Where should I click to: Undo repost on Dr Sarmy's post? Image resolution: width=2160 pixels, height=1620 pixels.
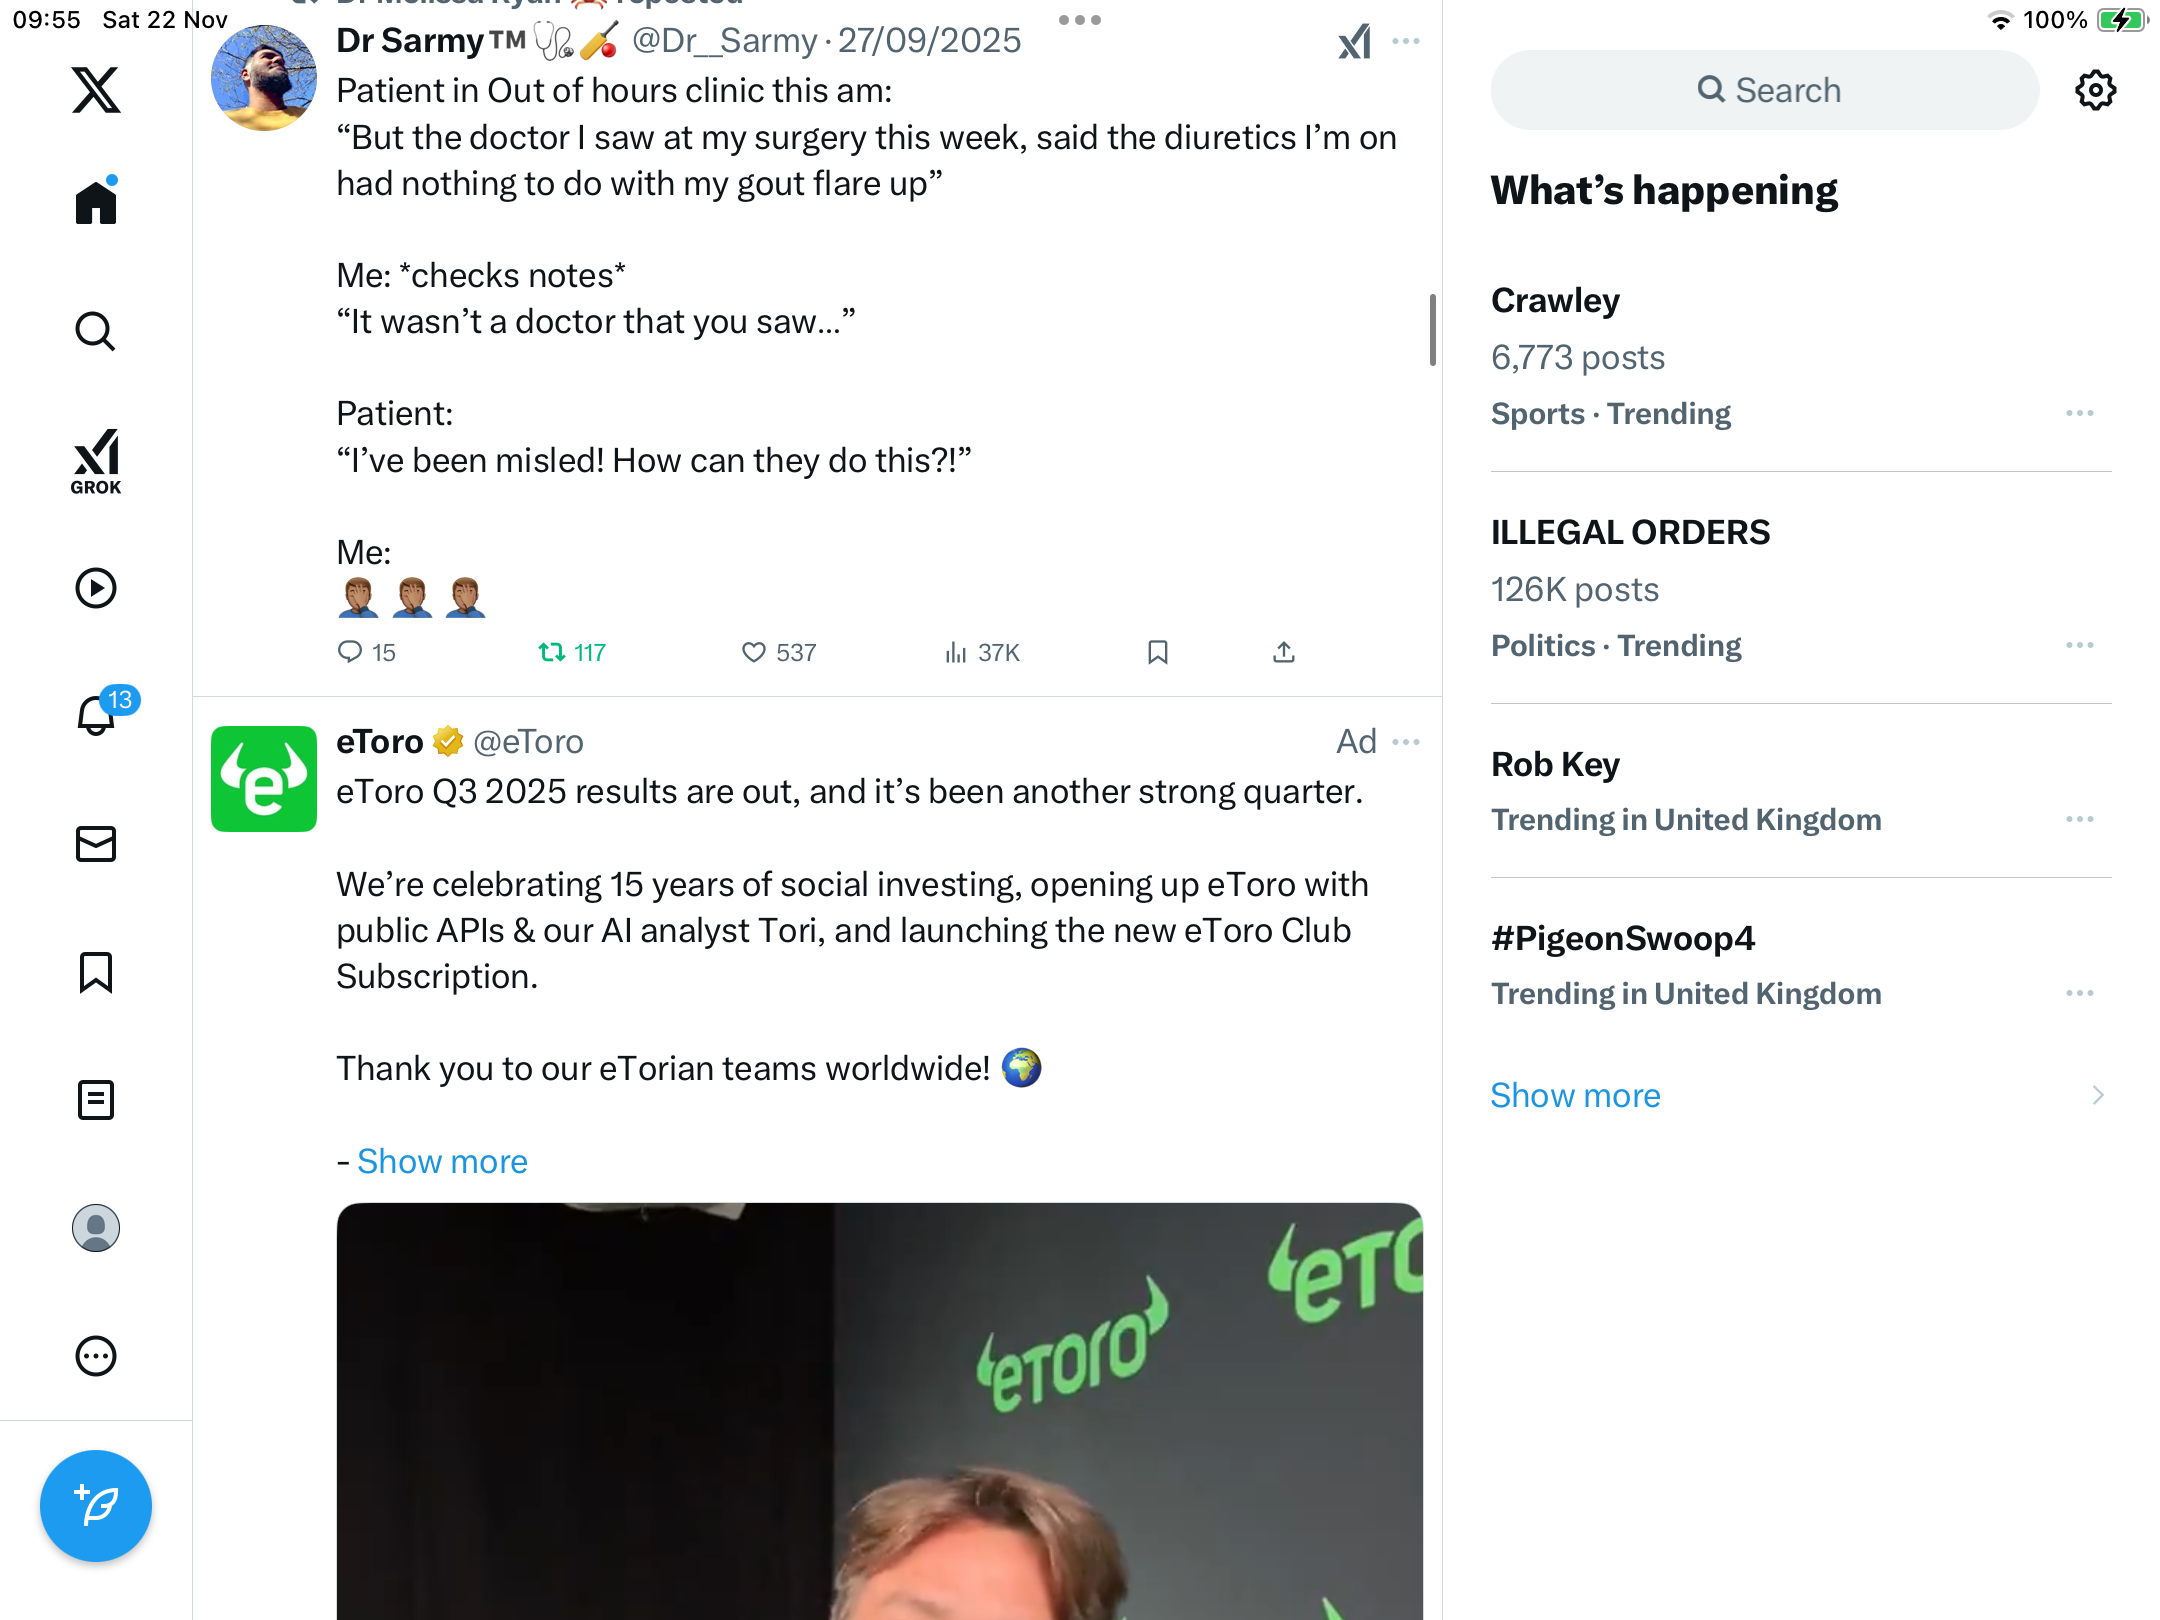click(x=552, y=653)
